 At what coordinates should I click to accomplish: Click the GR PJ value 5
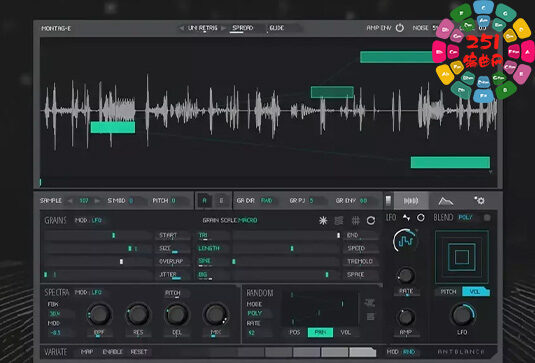(311, 201)
